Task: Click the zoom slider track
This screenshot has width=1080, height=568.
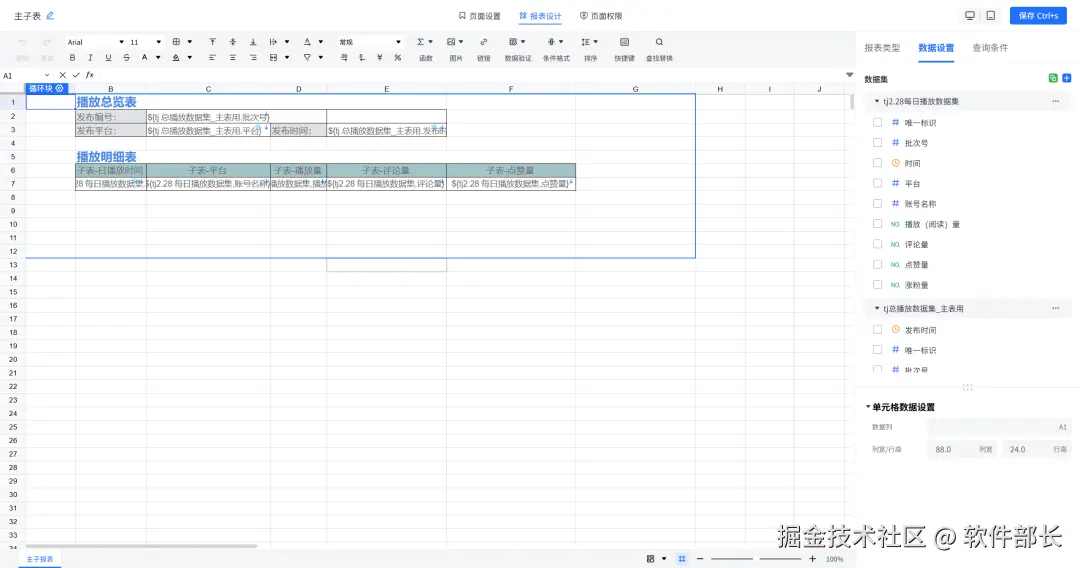Action: pos(756,559)
